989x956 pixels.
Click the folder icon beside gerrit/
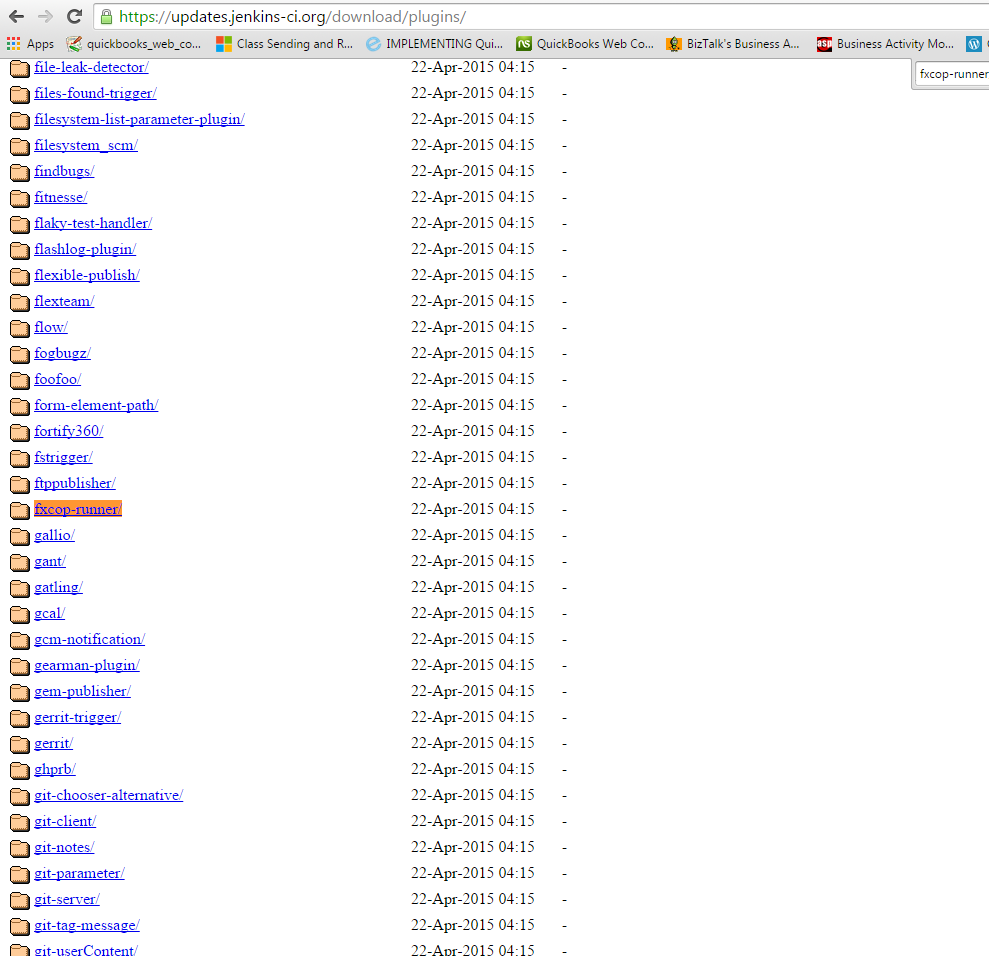(20, 744)
